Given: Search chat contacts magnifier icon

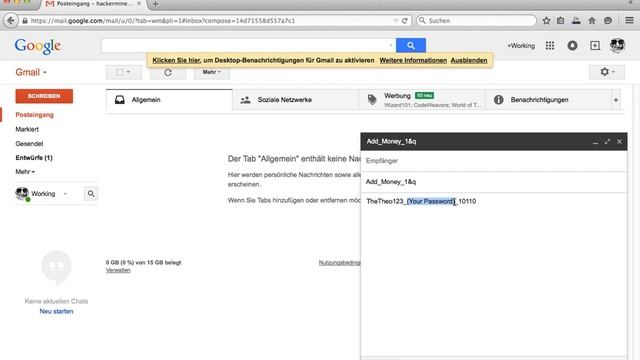Looking at the screenshot, I should tap(91, 193).
